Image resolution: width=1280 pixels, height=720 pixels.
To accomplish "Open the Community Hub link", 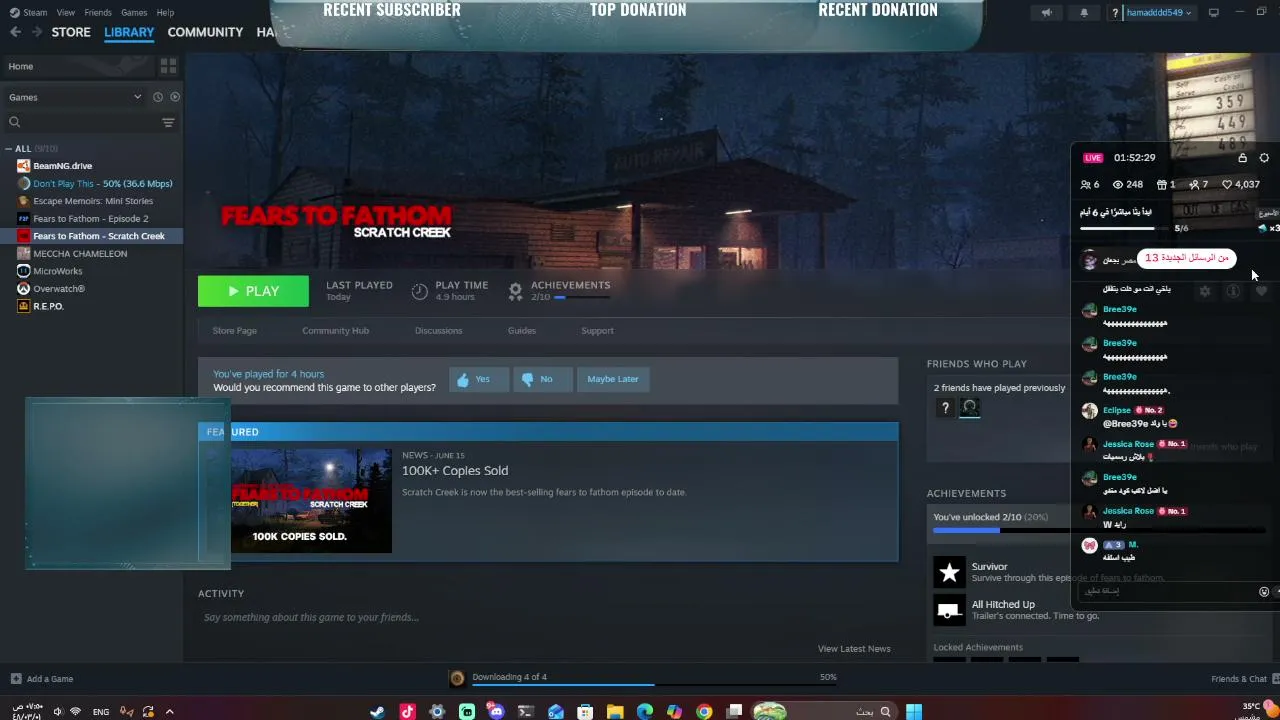I will pos(335,331).
